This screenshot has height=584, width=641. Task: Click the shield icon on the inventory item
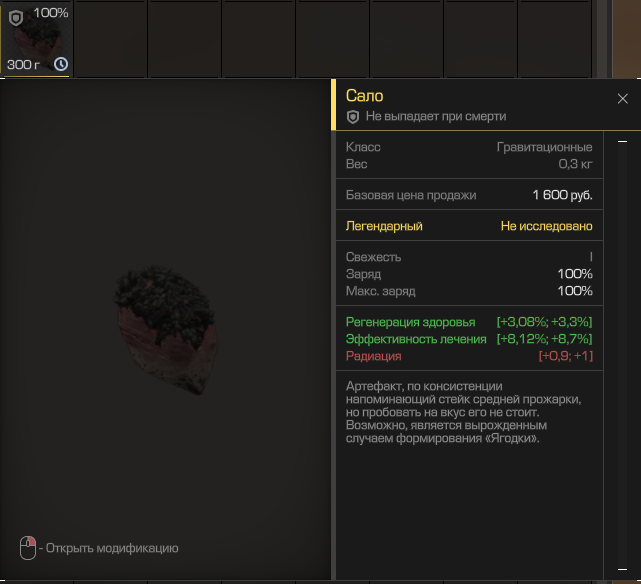pos(16,18)
